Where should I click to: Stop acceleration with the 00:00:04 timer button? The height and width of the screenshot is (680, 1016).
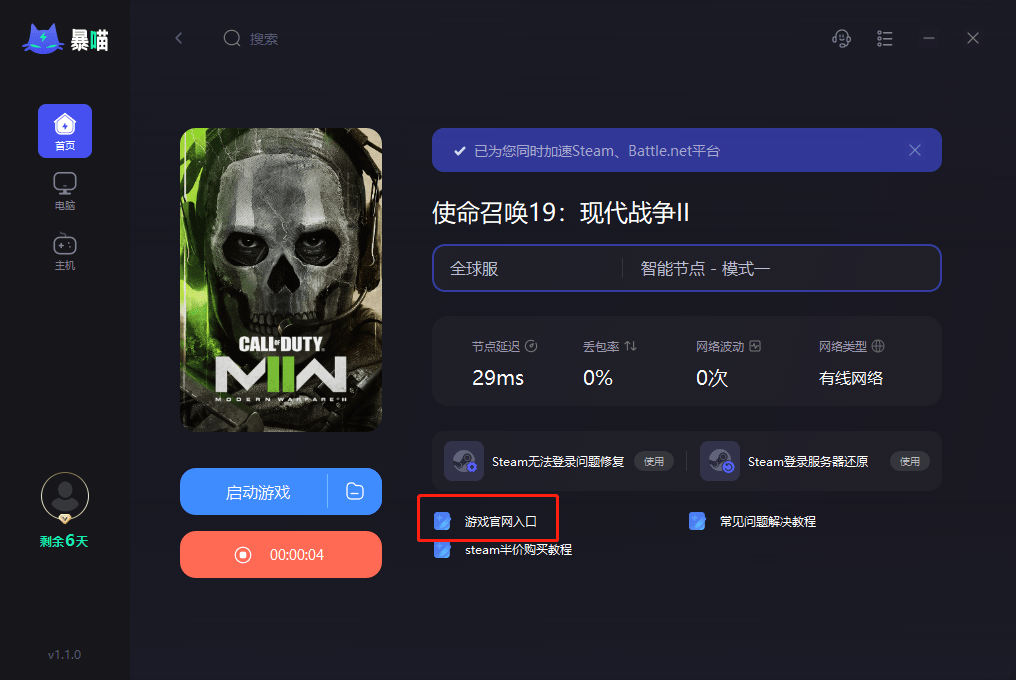(281, 555)
